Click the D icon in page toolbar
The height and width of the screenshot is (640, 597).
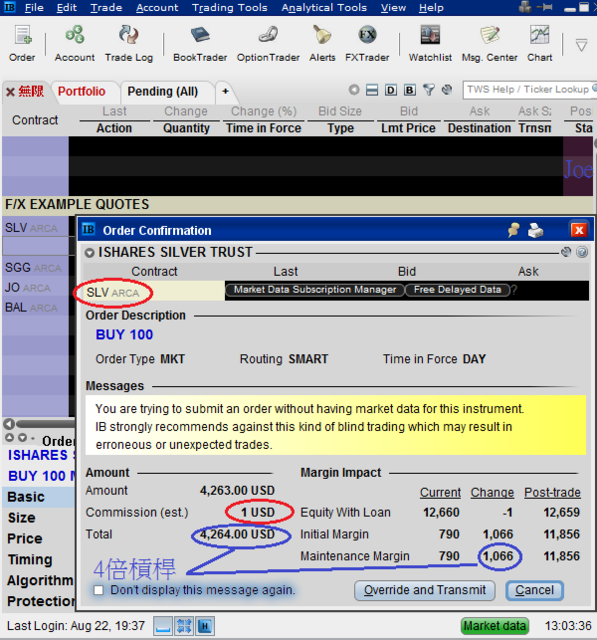point(391,90)
